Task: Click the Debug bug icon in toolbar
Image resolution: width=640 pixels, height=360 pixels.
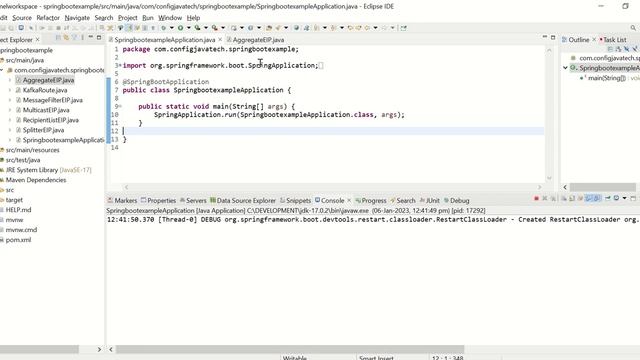Action: coord(163,28)
